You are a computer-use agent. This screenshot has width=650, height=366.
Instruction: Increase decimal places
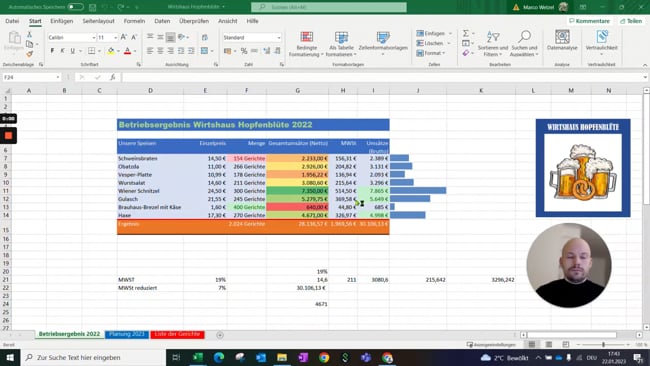pos(266,51)
